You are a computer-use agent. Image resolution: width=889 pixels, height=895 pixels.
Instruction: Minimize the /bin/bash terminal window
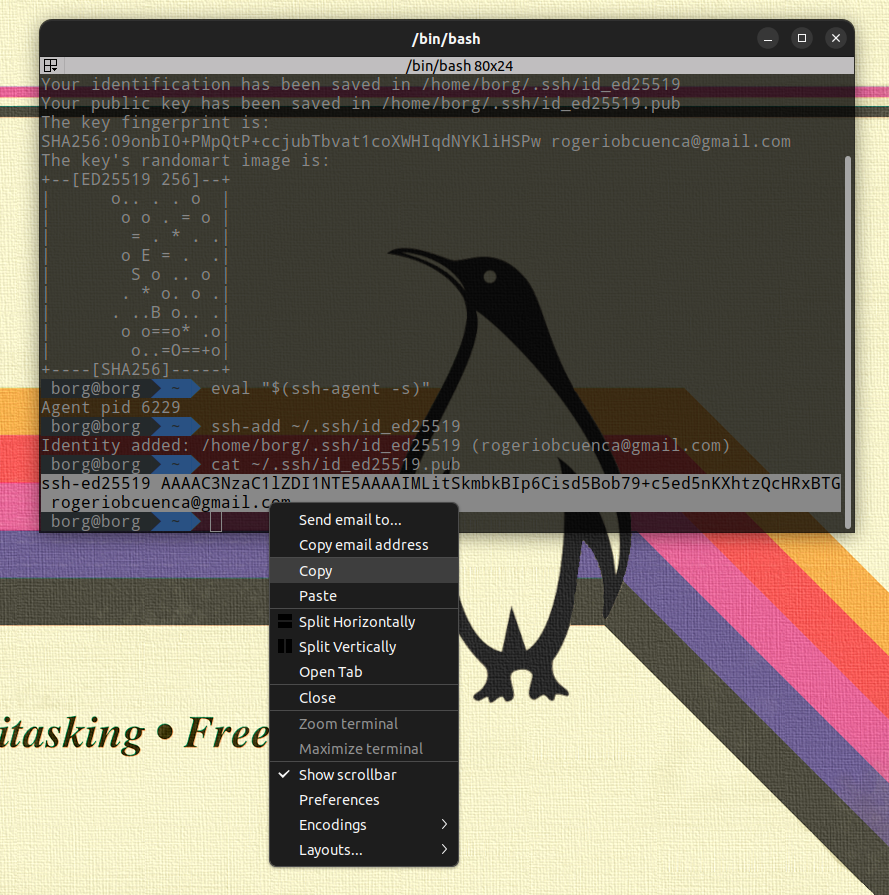click(x=768, y=39)
